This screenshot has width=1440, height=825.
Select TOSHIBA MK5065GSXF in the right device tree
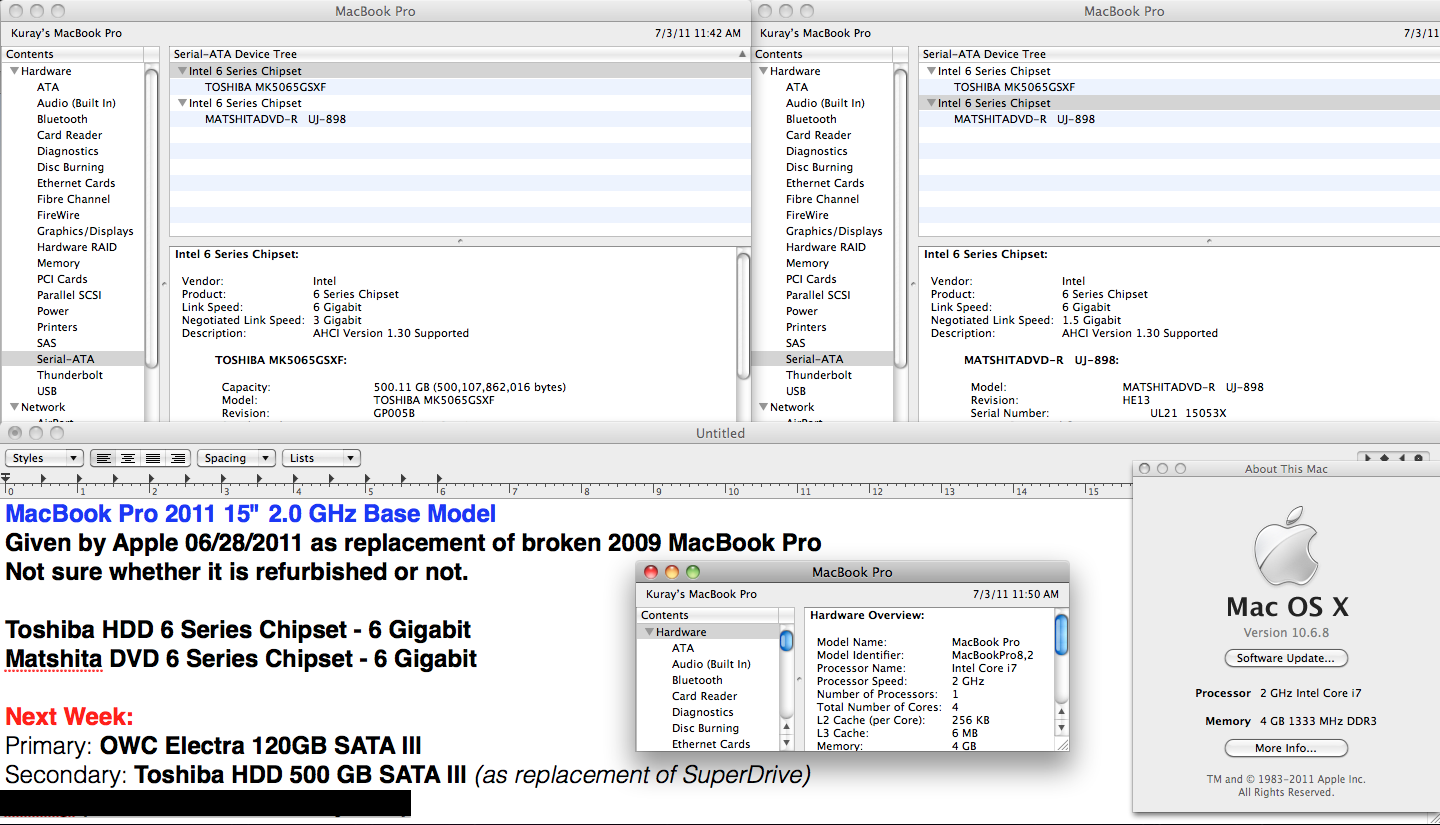click(1014, 87)
